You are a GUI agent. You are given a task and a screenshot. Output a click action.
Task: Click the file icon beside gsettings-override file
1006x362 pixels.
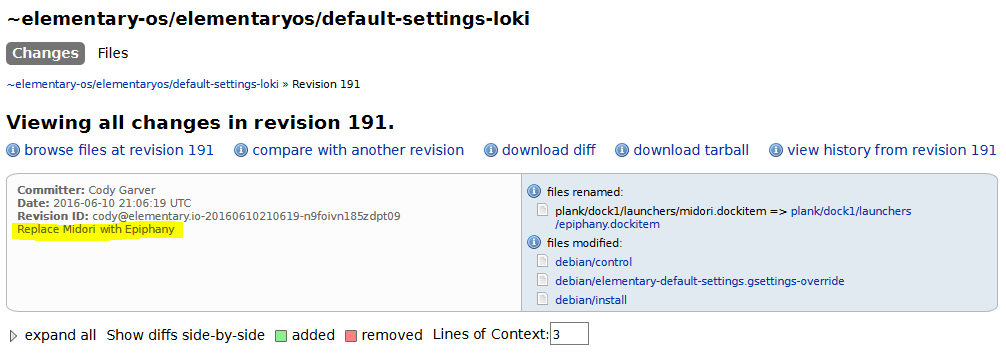point(543,280)
